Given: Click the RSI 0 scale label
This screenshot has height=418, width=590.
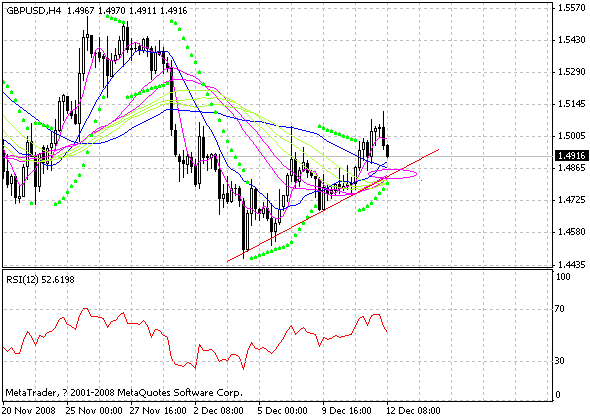Looking at the screenshot, I should [x=558, y=395].
